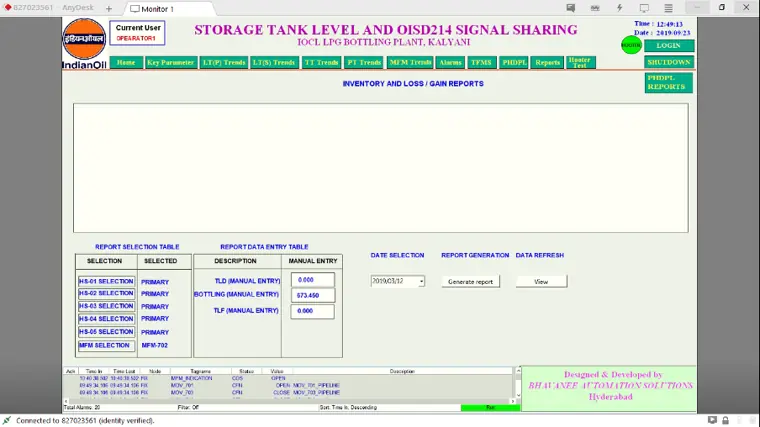Toggle HS-03 SELECTION
This screenshot has width=760, height=427.
[106, 306]
